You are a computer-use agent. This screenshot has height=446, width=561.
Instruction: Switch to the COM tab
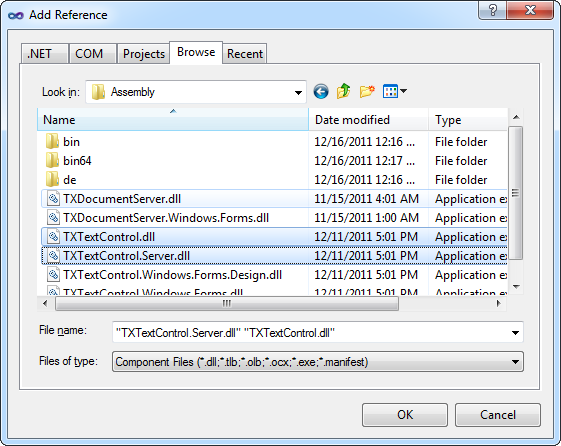tap(92, 54)
